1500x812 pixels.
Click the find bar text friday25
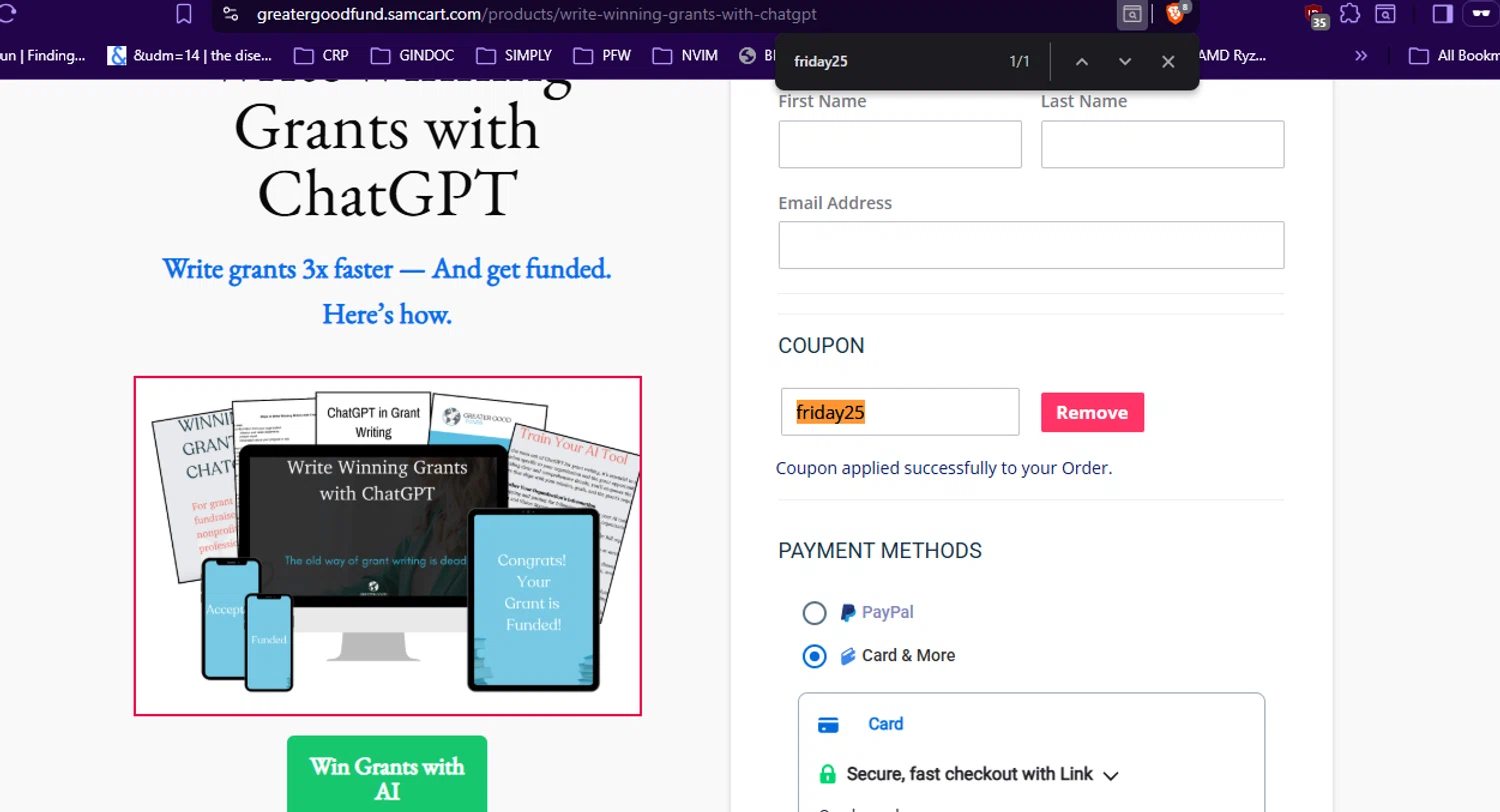pos(821,61)
